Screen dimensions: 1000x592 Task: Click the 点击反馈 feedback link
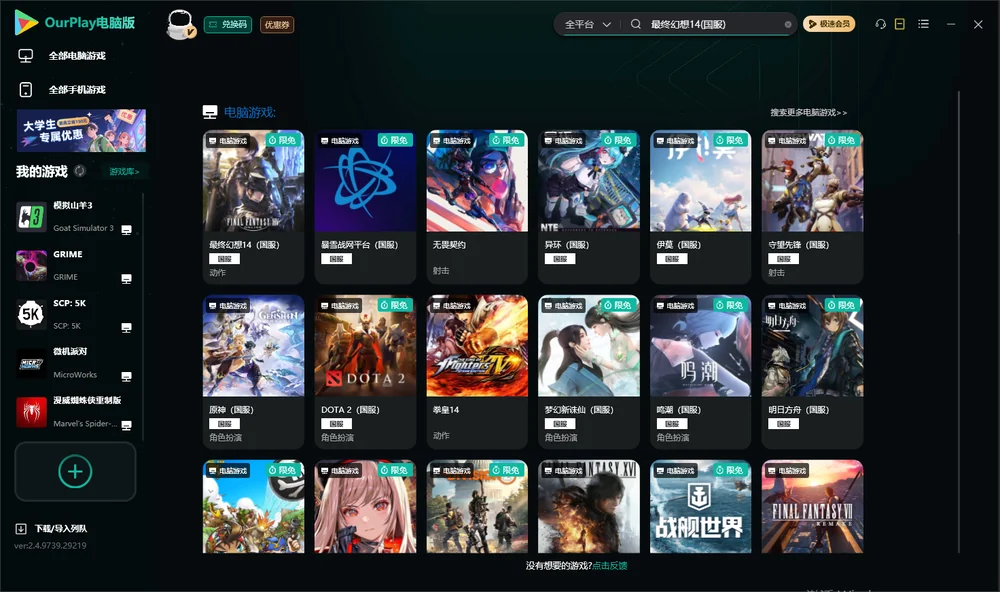pos(610,565)
